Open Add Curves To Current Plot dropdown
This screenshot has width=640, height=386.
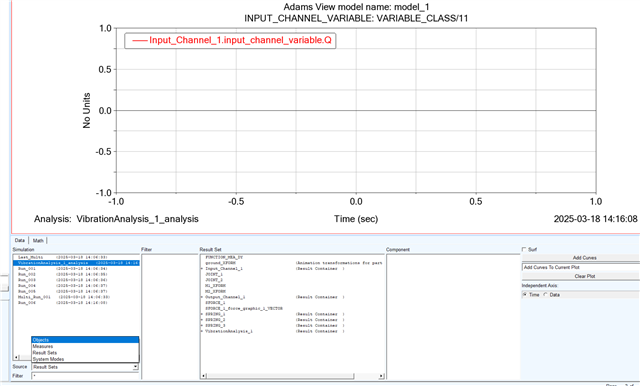580,267
